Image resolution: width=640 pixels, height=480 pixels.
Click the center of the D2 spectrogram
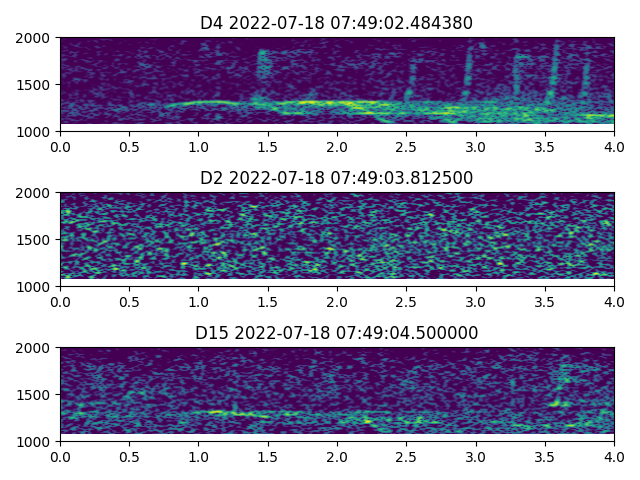[x=337, y=239]
